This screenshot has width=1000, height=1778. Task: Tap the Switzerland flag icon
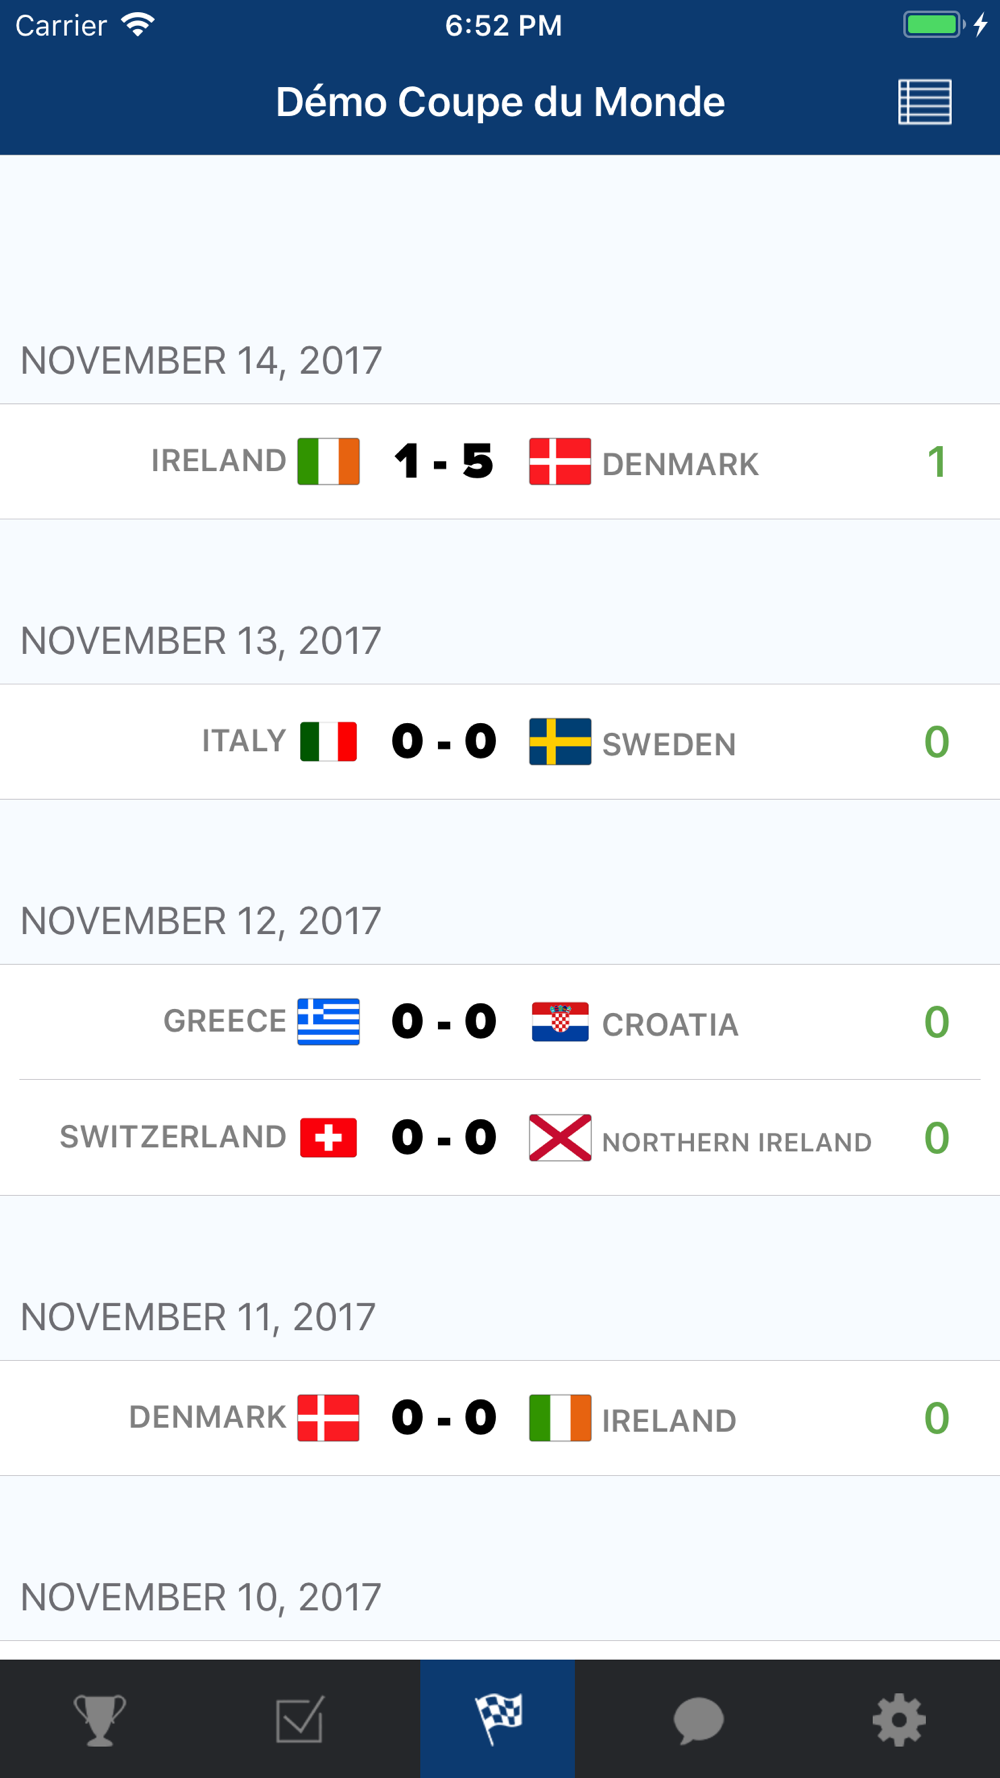(x=328, y=1138)
